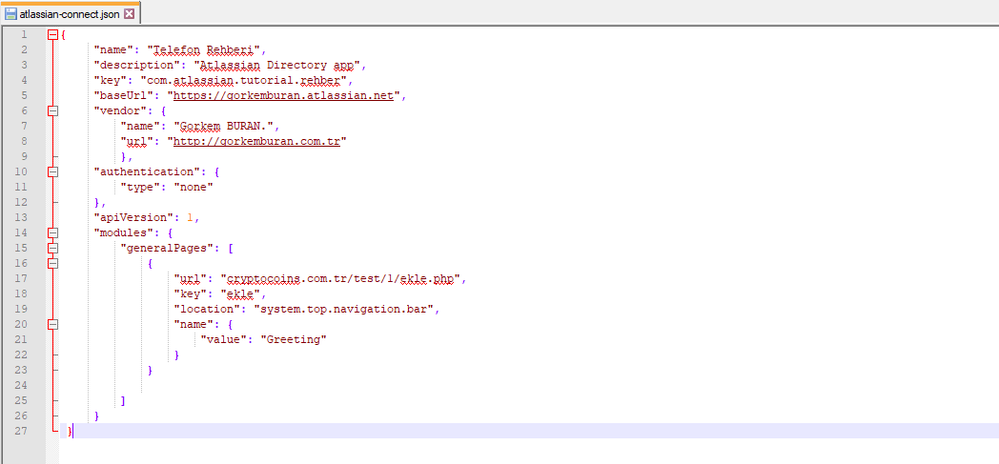Viewport: 999px width, 464px height.
Task: Click "com.atlassian.tutorial.rehber" key value
Action: pyautogui.click(x=246, y=80)
